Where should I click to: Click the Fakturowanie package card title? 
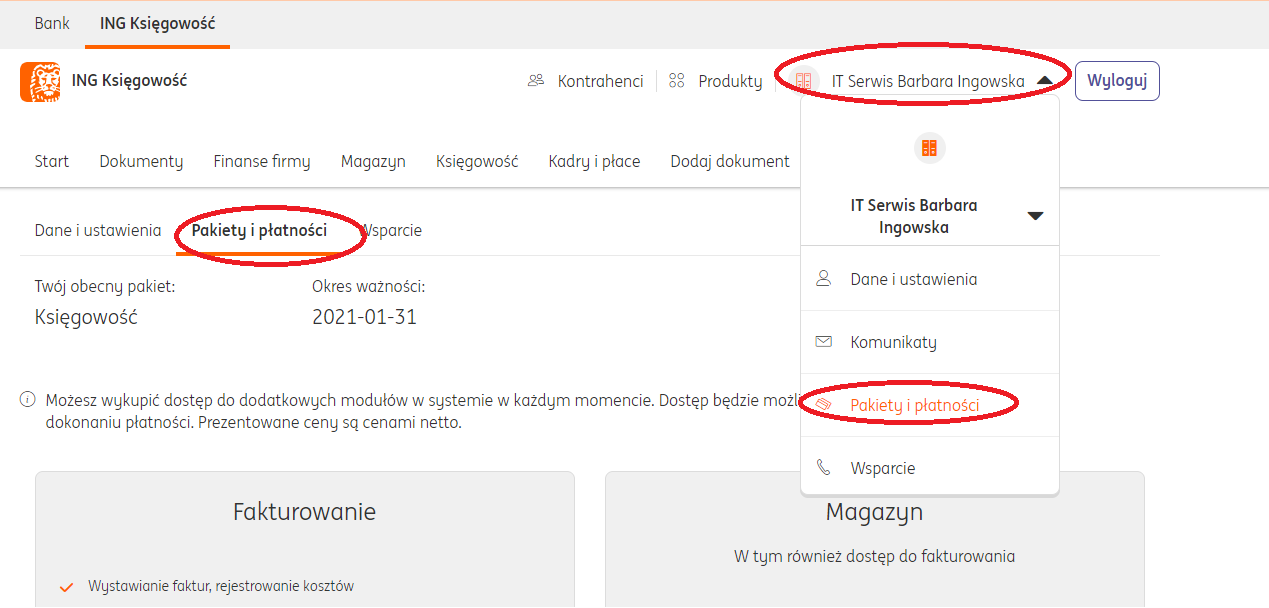[304, 512]
